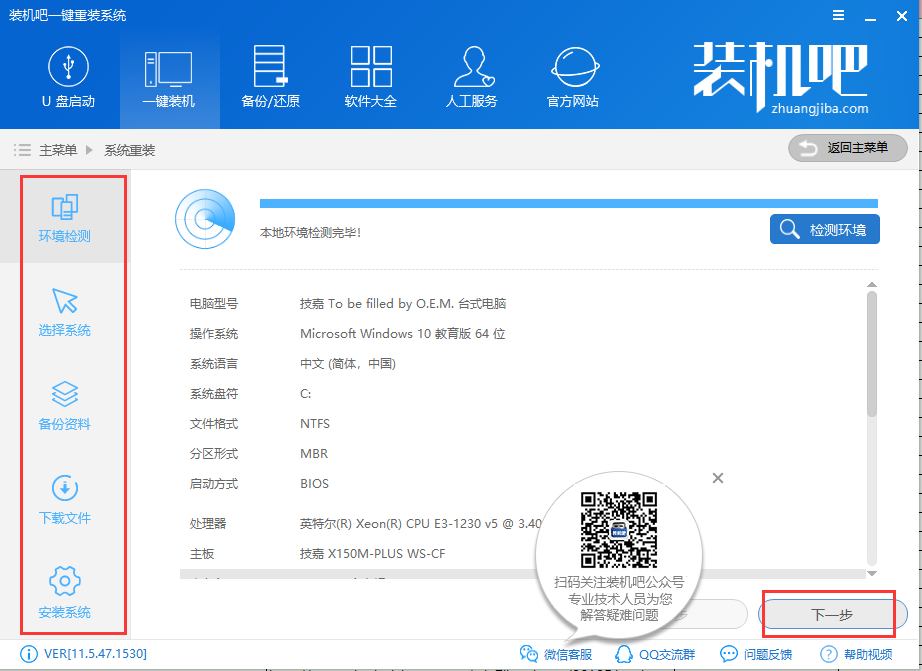
Task: Click the NTFS file format value
Action: (315, 423)
